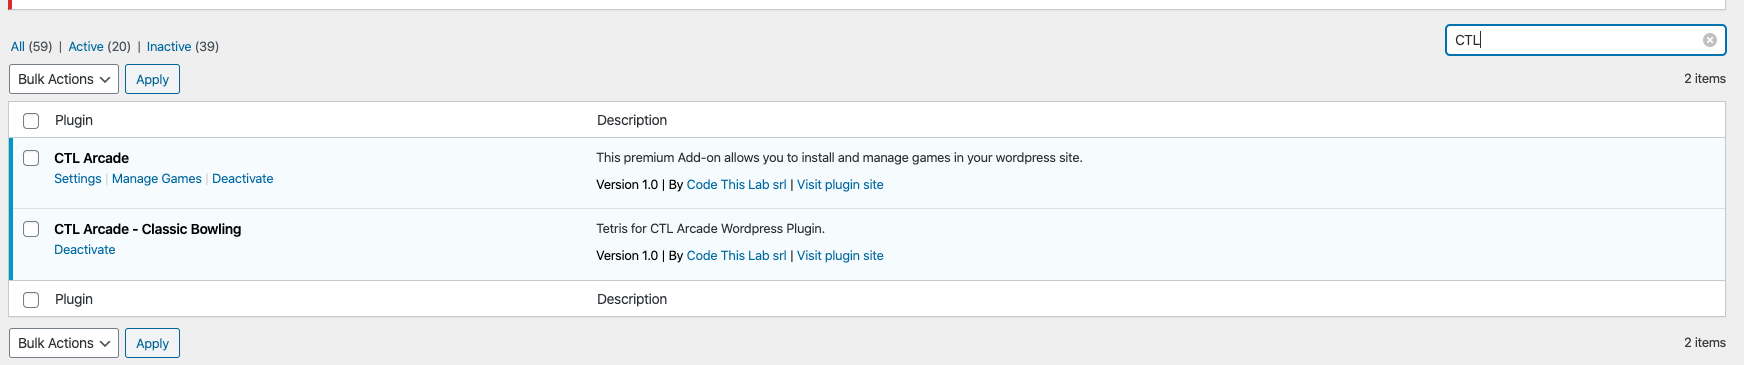Click the Description column label in footer
Image resolution: width=1744 pixels, height=365 pixels.
point(632,299)
